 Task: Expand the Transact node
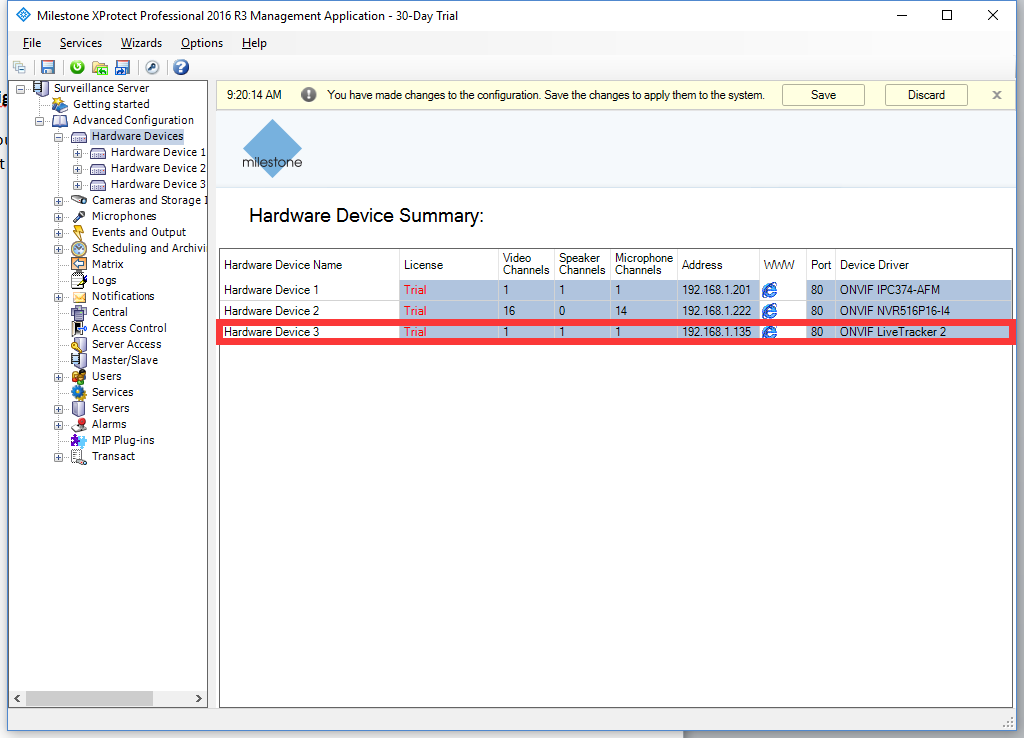[59, 457]
